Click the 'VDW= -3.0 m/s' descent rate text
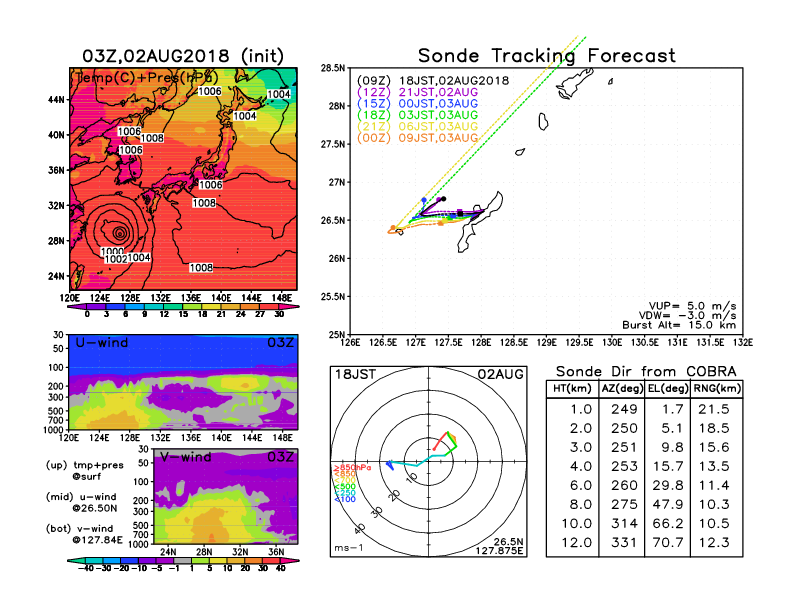Image resolution: width=792 pixels, height=612 pixels. [x=688, y=316]
